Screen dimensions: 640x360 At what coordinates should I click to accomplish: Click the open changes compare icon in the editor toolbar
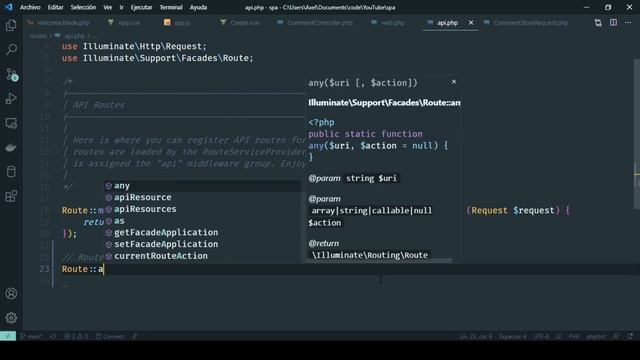598,23
